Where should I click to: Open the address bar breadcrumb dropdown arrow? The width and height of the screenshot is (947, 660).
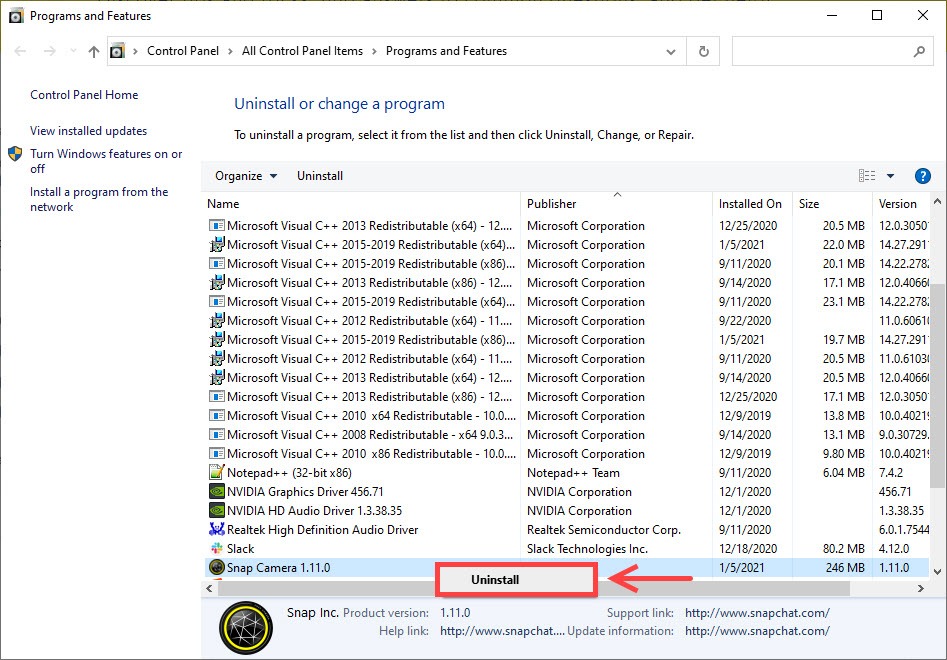pyautogui.click(x=672, y=51)
